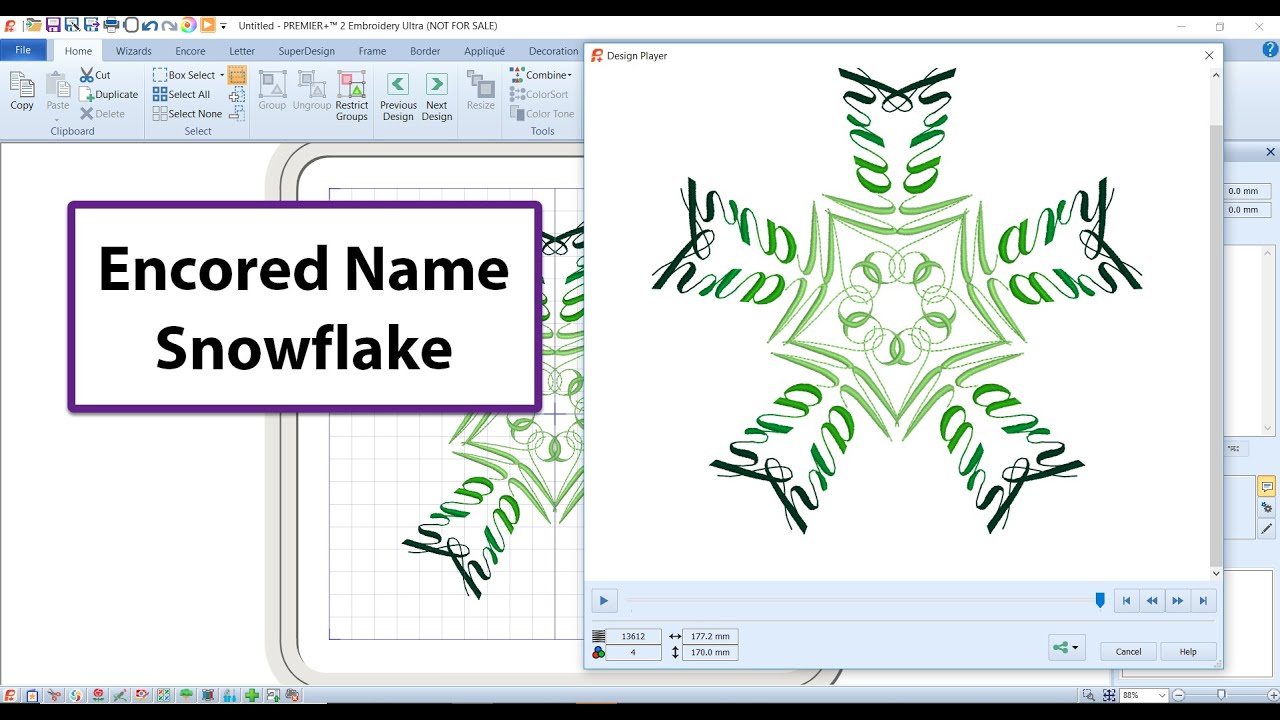
Task: Click the width field 177.2 mm
Action: [710, 636]
